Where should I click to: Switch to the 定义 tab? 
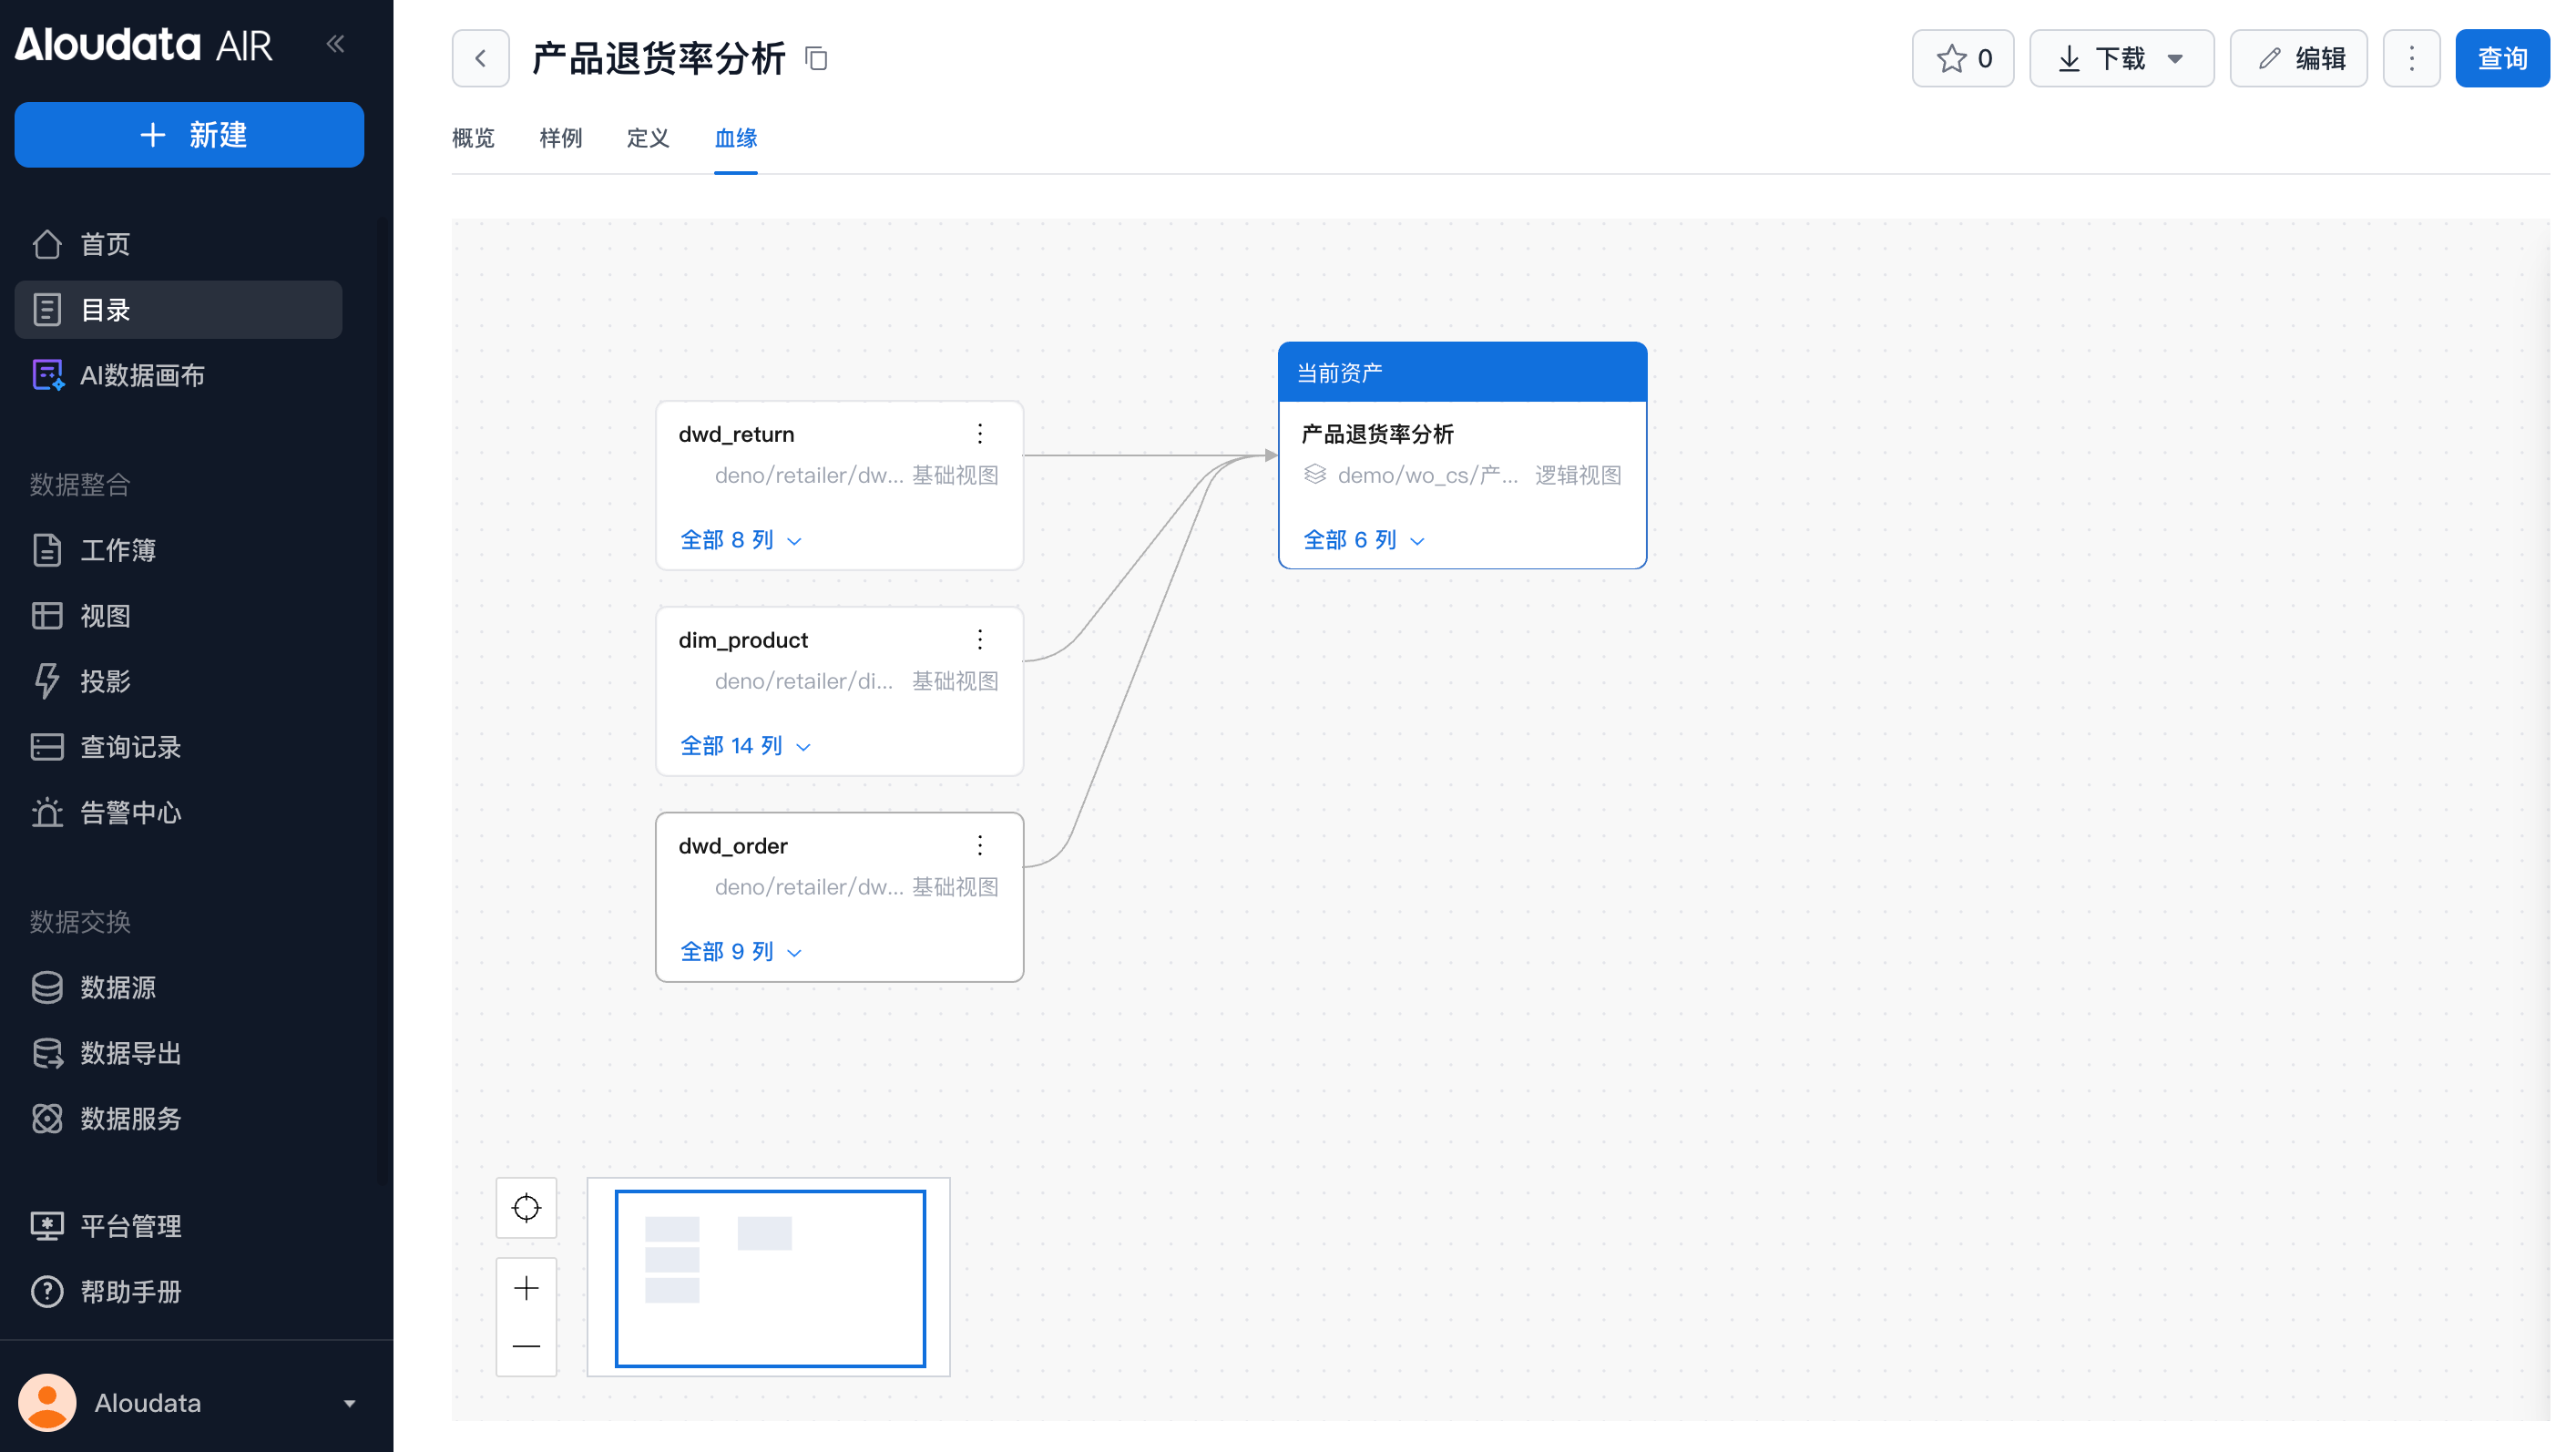[x=648, y=138]
